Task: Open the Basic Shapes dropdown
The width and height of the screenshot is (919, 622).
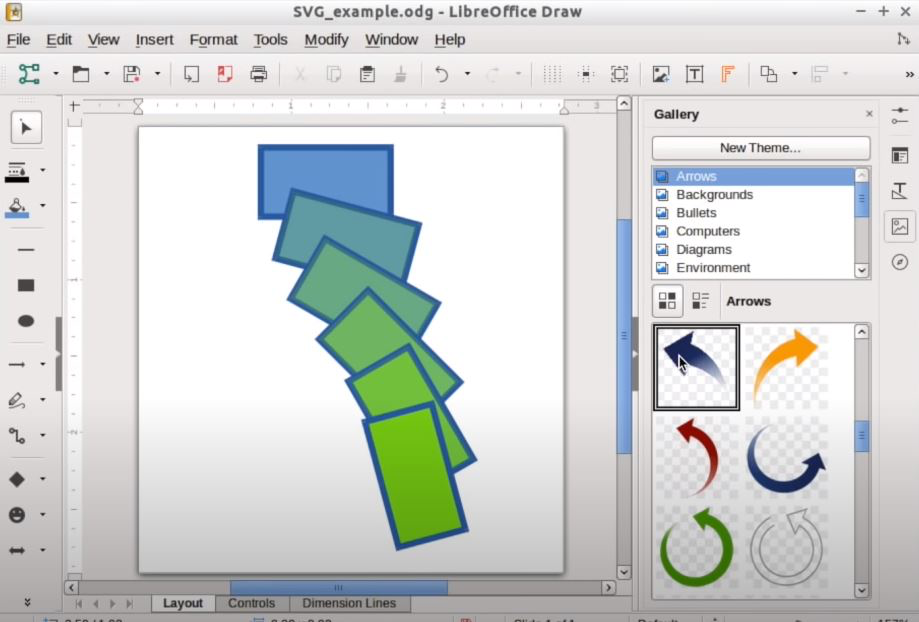Action: (x=42, y=478)
